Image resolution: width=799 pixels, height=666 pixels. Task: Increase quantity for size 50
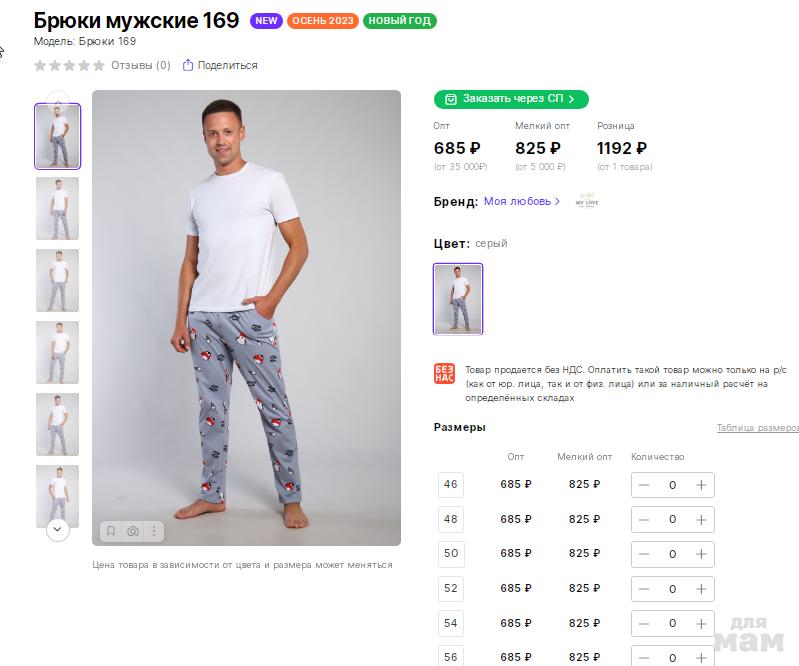702,554
